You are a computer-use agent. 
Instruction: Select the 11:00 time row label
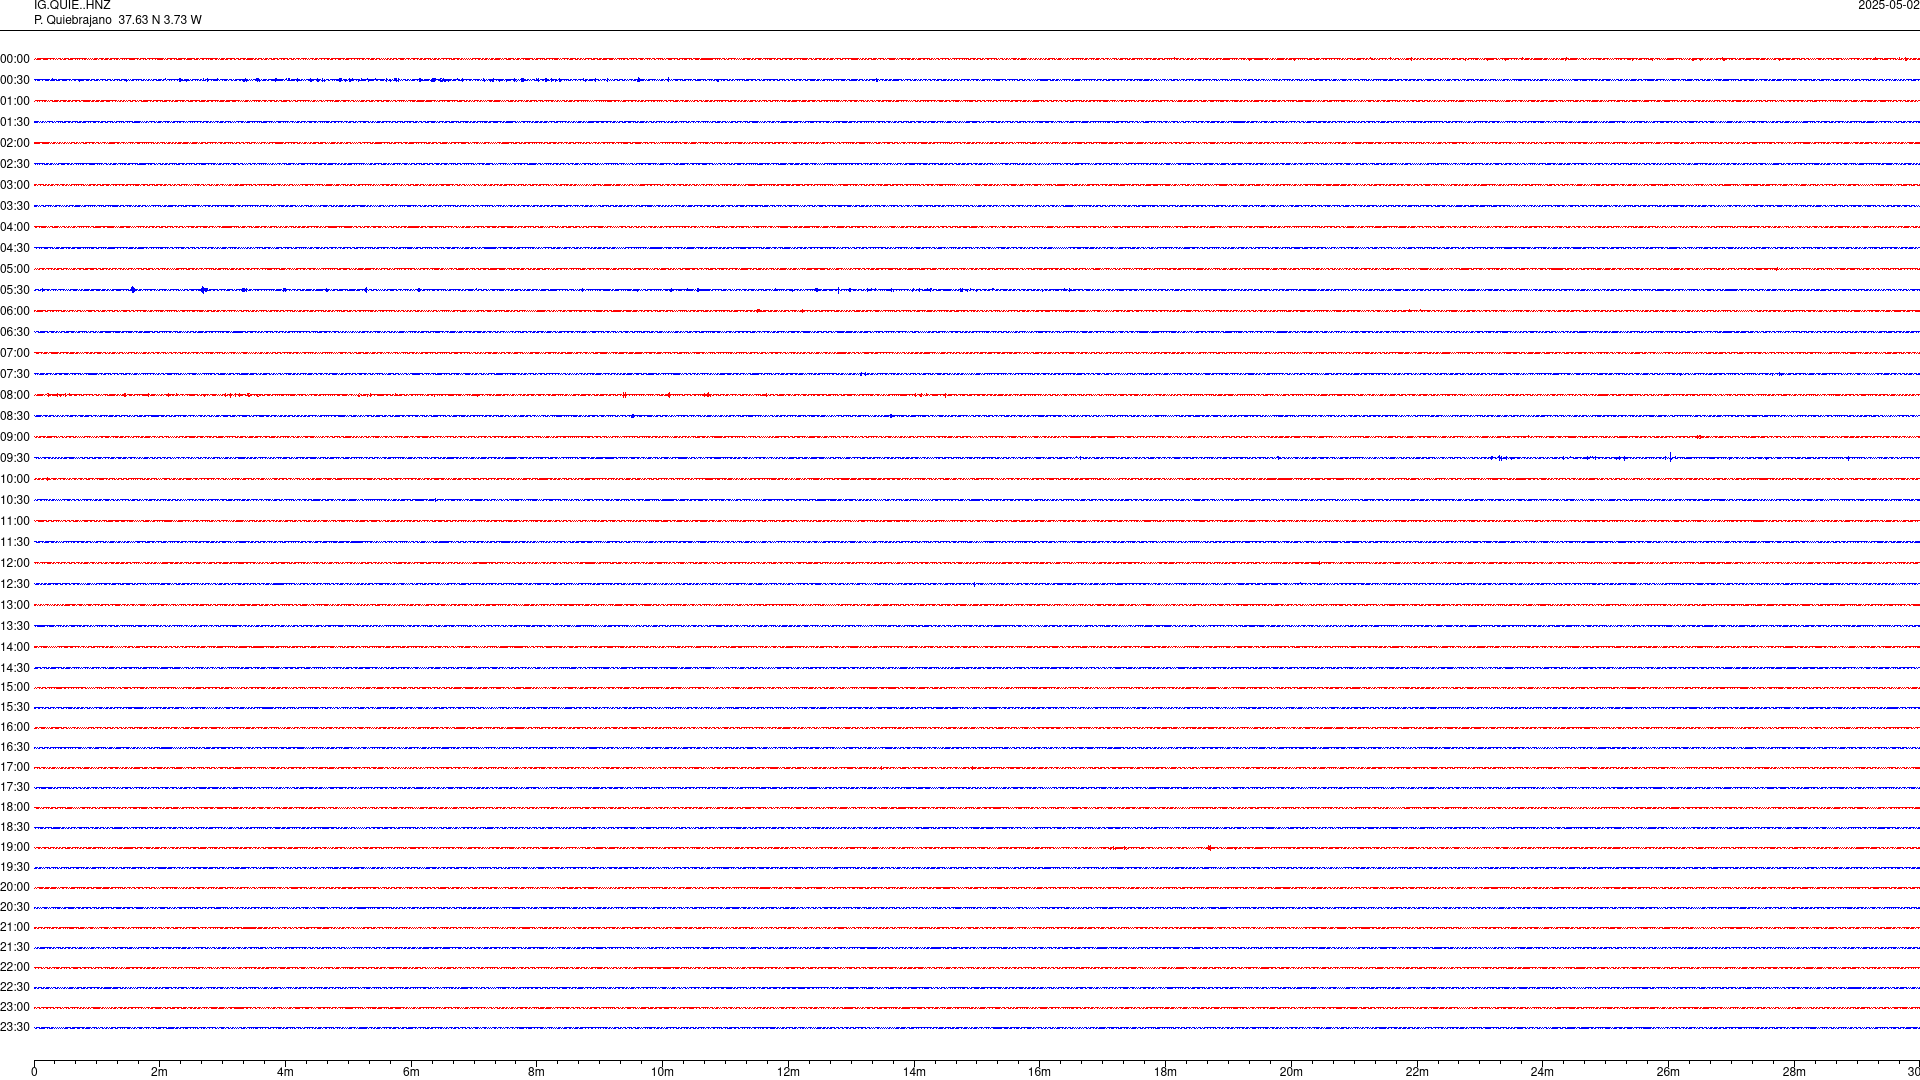15,521
